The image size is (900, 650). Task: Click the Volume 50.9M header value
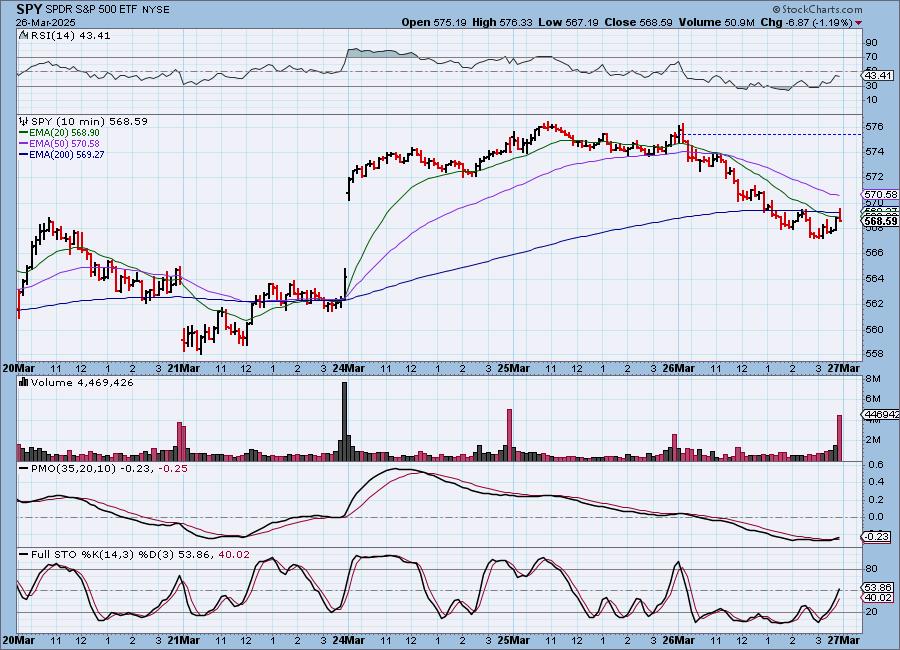pyautogui.click(x=716, y=22)
